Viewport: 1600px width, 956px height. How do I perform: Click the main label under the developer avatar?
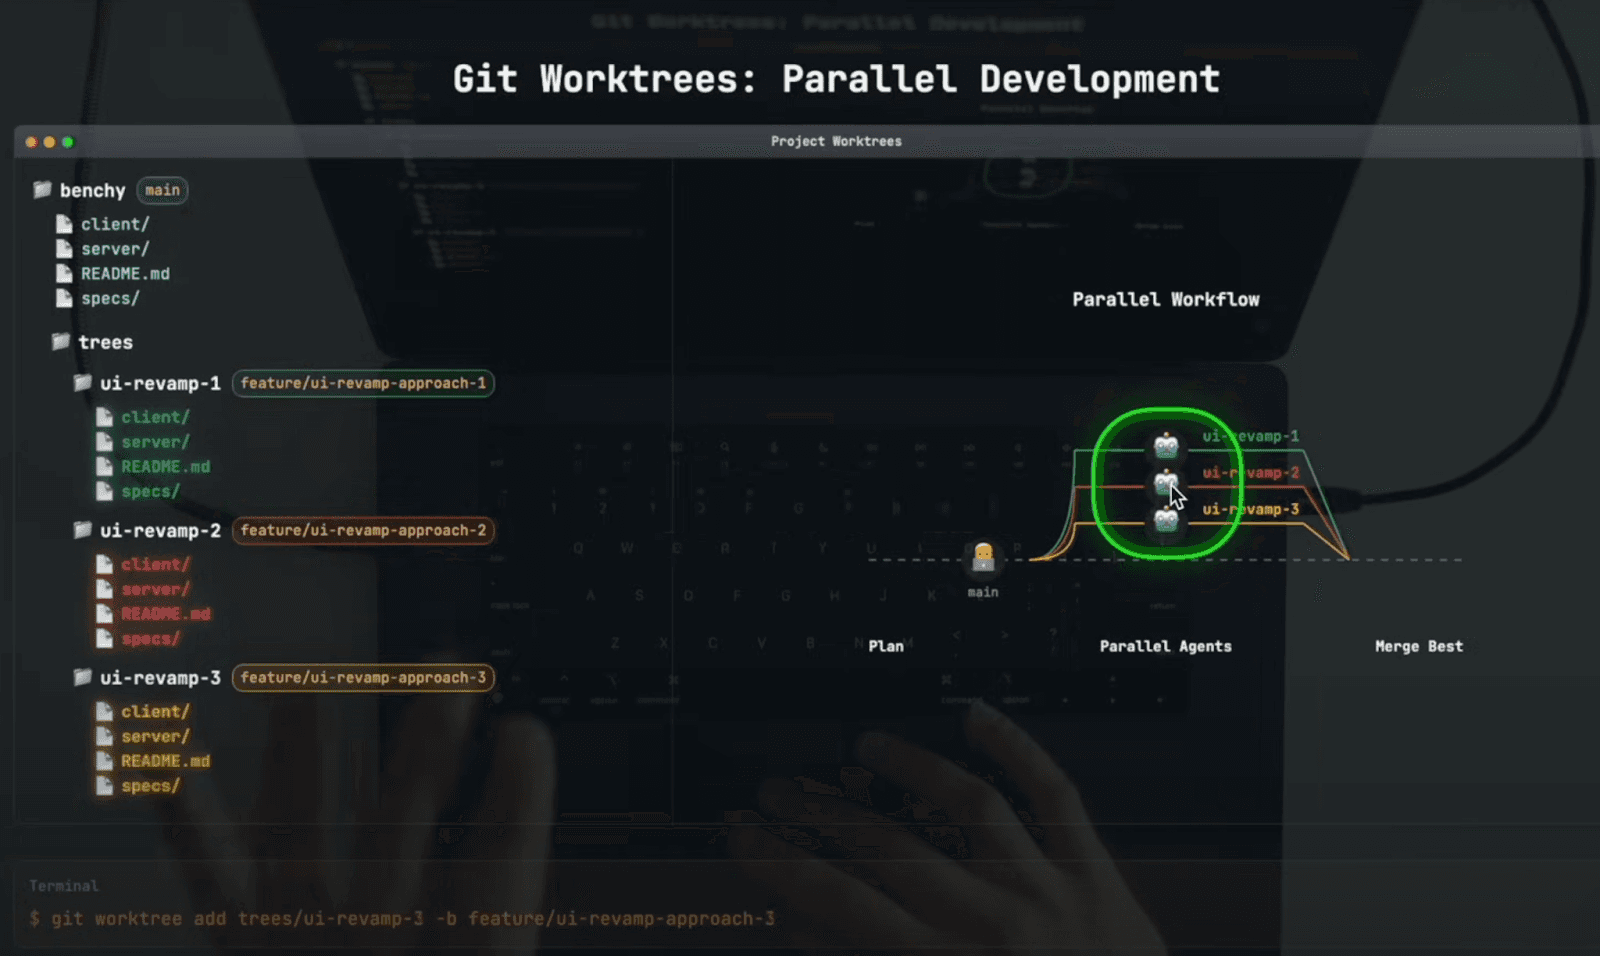pos(983,592)
